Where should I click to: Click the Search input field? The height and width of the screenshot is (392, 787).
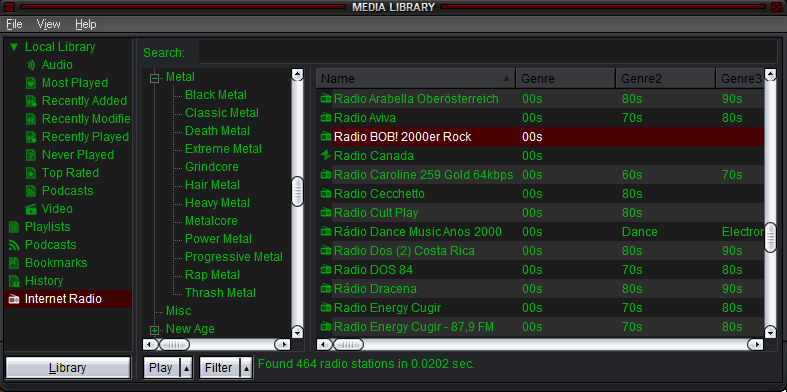coord(487,52)
